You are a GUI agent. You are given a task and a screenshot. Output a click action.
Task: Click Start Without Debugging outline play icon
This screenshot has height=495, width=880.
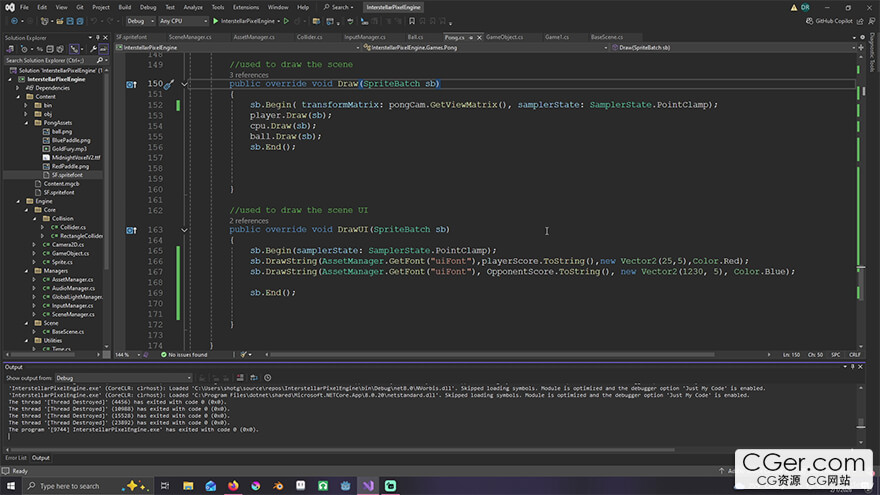point(286,20)
